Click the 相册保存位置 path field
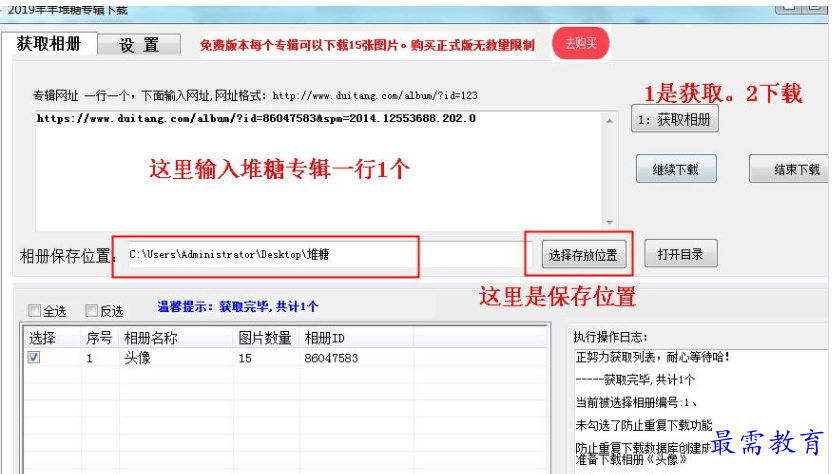Viewport: 832px width, 474px height. click(x=329, y=255)
